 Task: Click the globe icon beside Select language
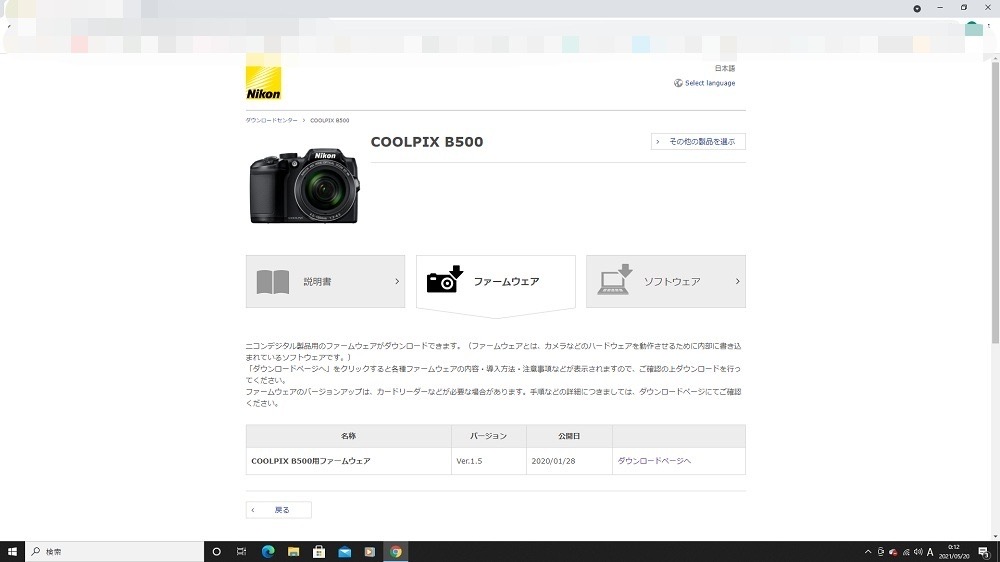point(678,83)
